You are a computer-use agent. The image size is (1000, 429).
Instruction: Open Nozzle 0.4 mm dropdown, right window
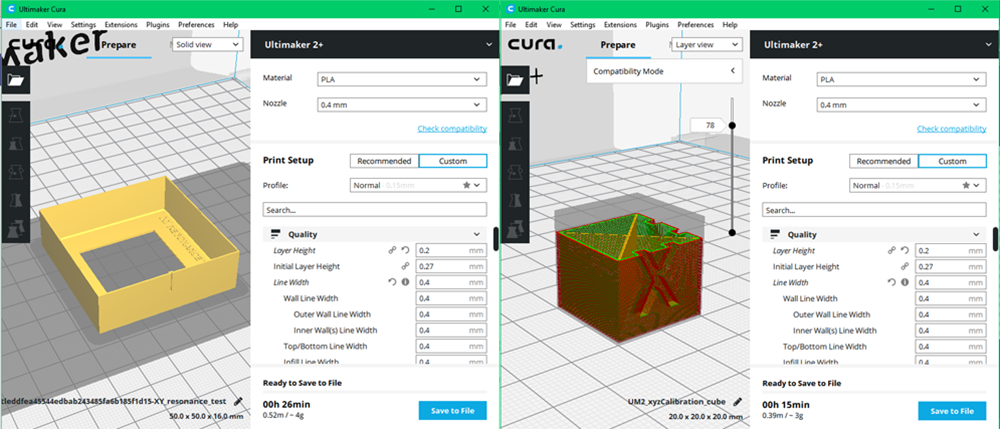coord(901,105)
